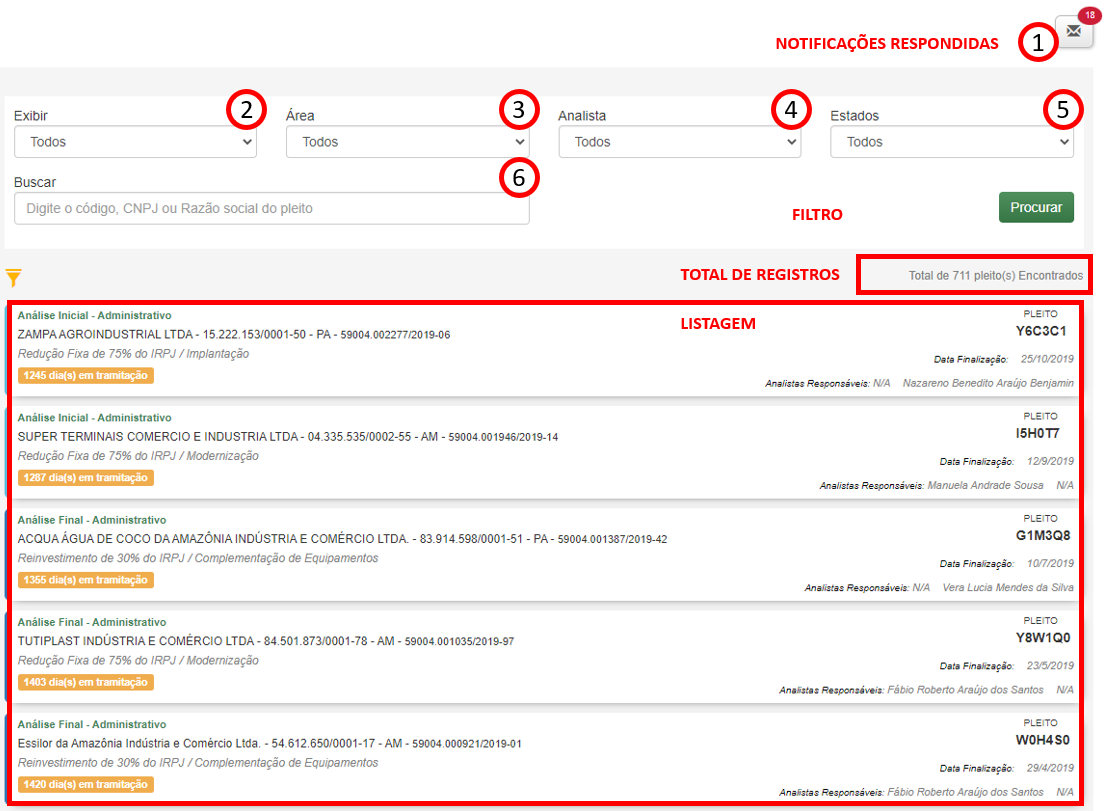Click Análise Inicial - Administrativo label of ZAMPA row
Viewport: 1105px width, 811px height.
[94, 316]
